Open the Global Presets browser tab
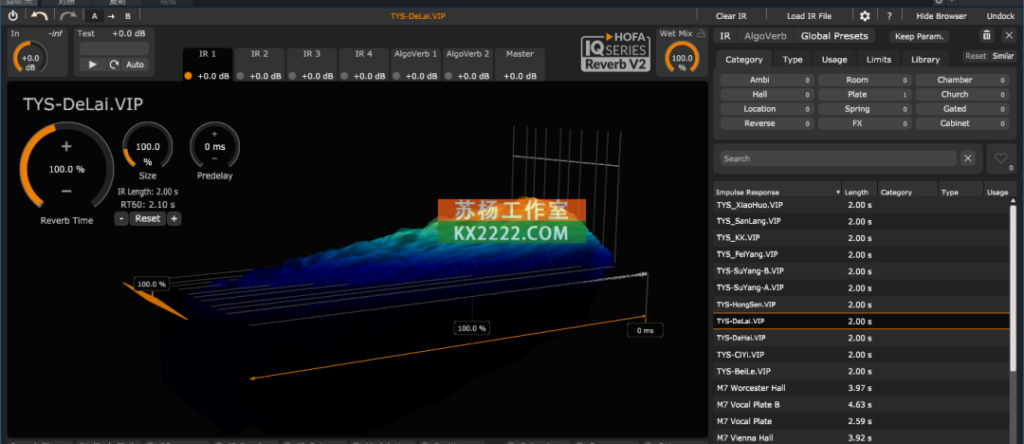 point(834,37)
